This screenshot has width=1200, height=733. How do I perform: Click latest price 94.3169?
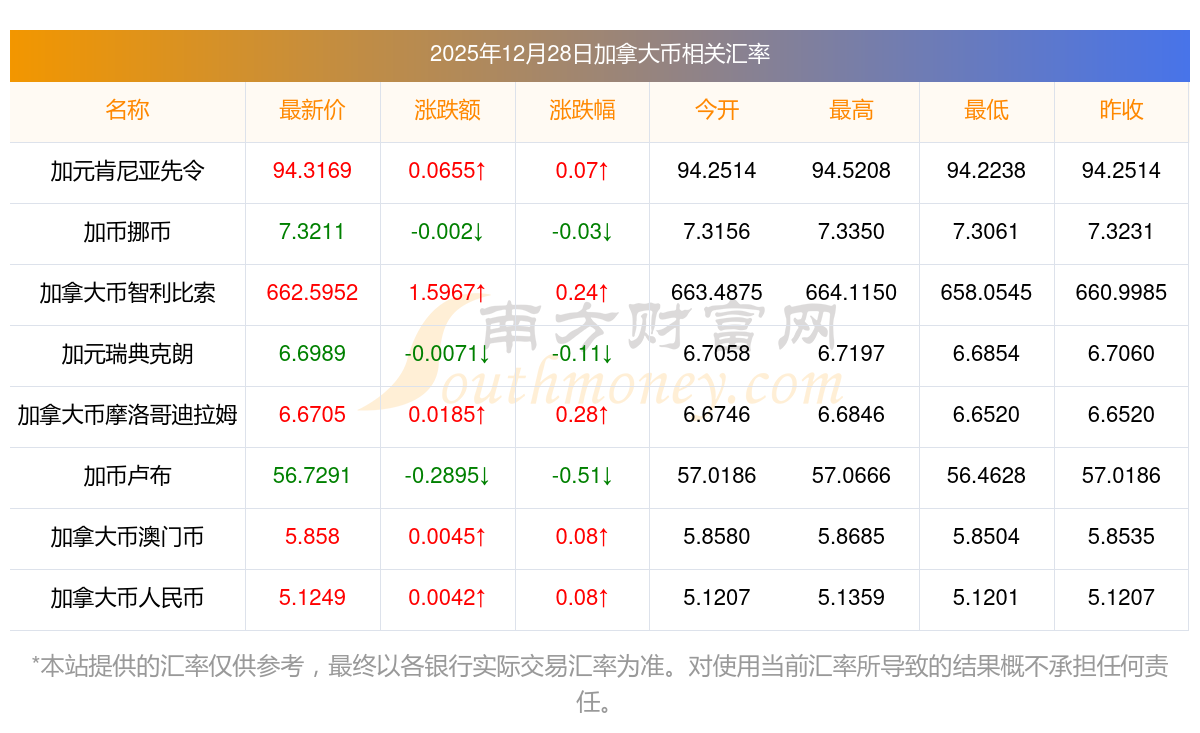tap(312, 171)
